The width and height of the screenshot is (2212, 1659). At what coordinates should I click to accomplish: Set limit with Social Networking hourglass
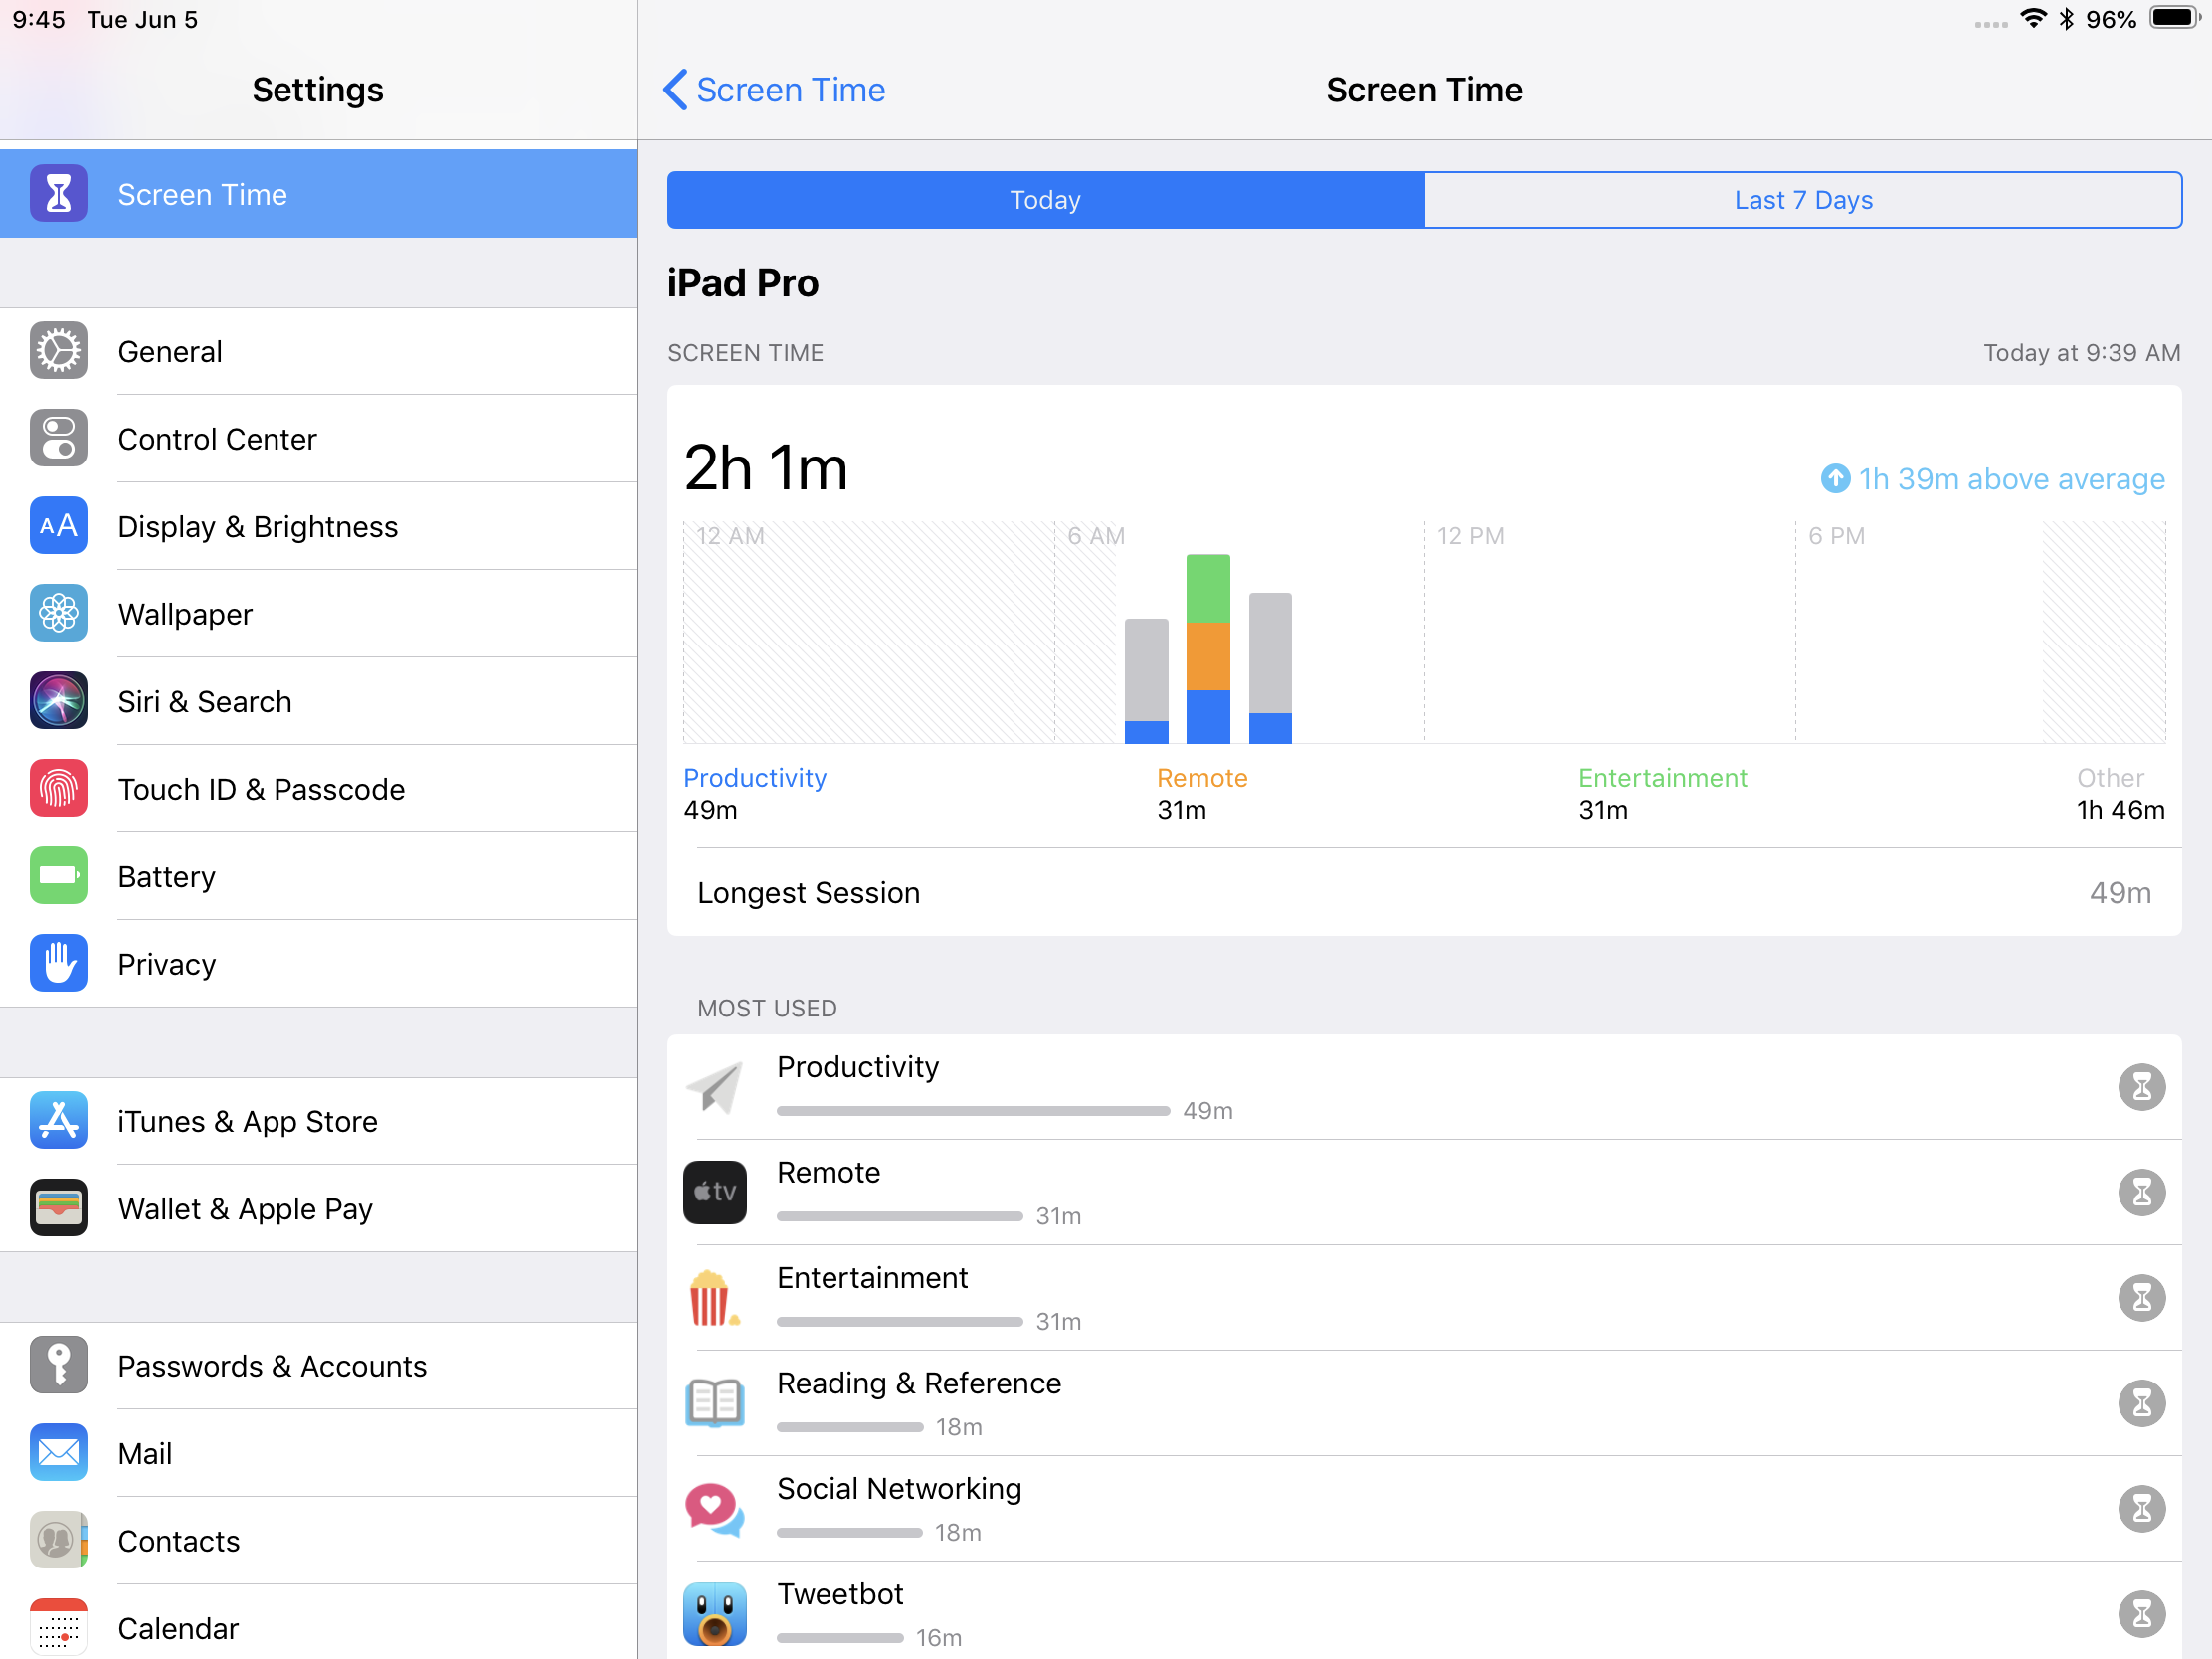2141,1508
